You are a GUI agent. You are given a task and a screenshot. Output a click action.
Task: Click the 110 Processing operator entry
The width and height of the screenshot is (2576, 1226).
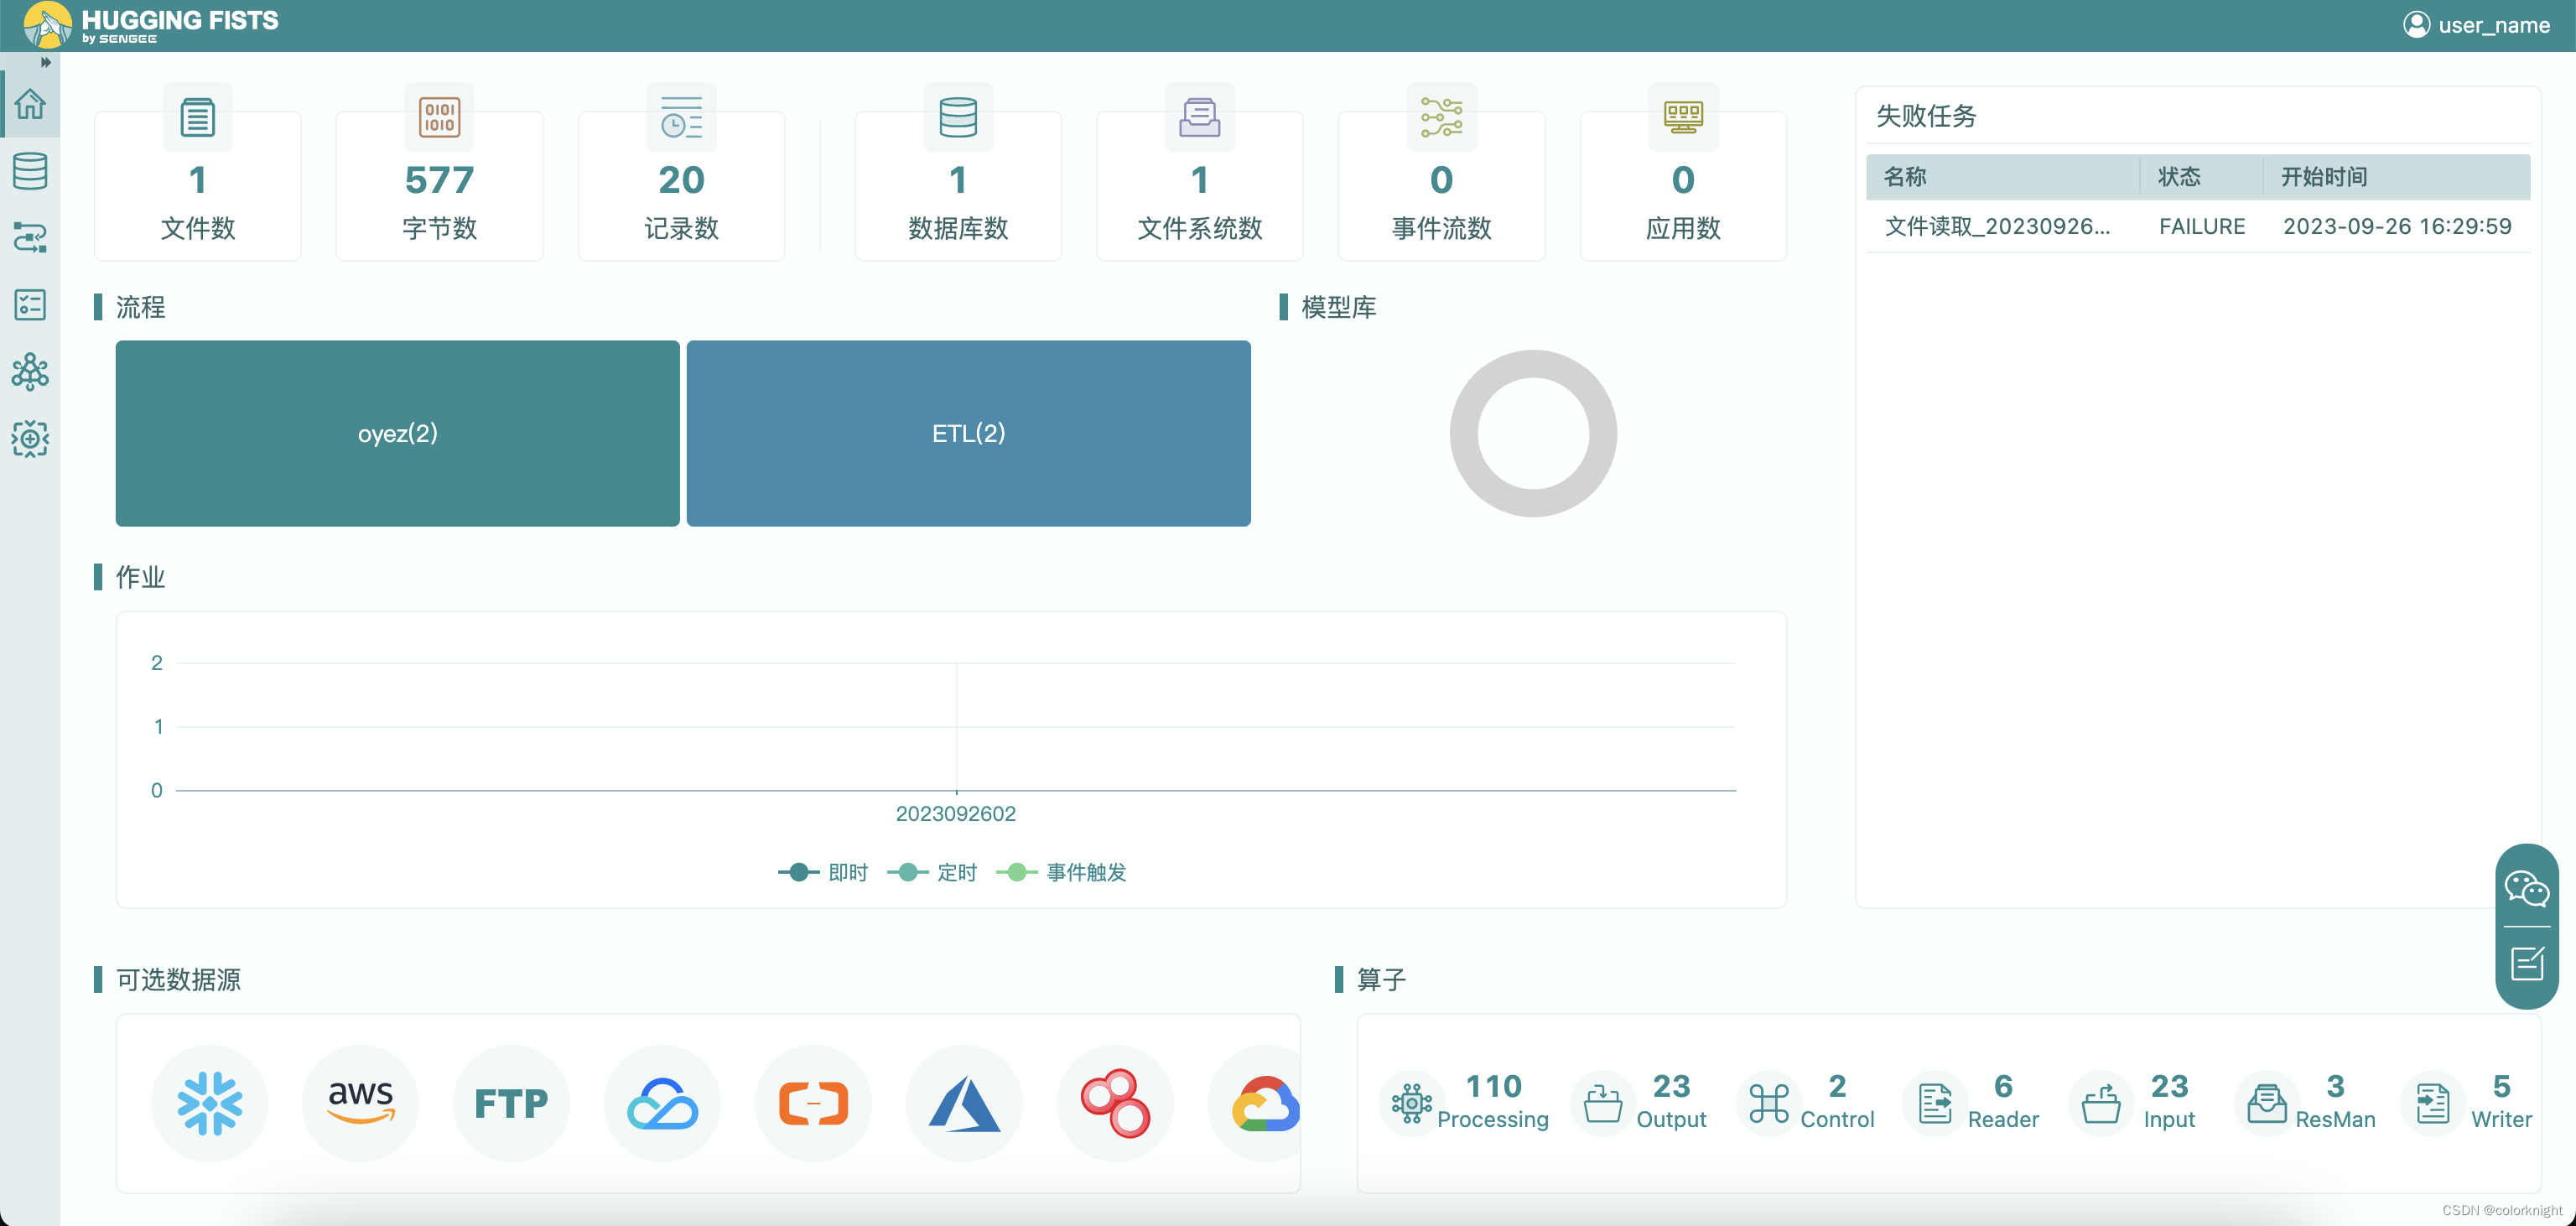point(1468,1103)
